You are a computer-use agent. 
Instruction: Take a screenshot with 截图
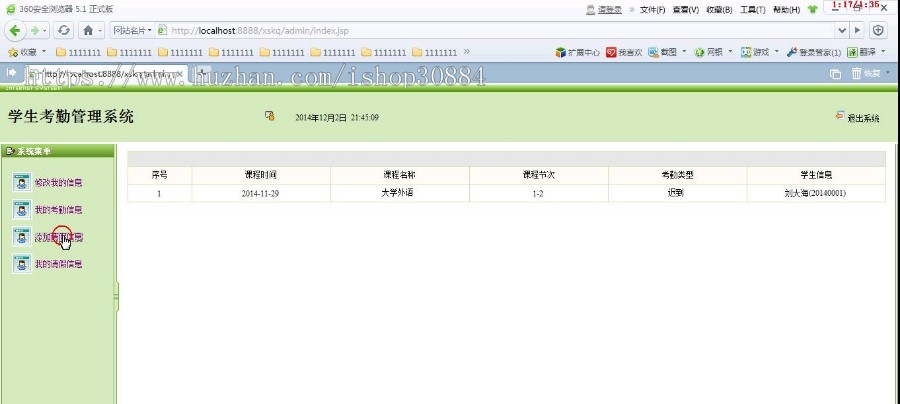[x=663, y=52]
